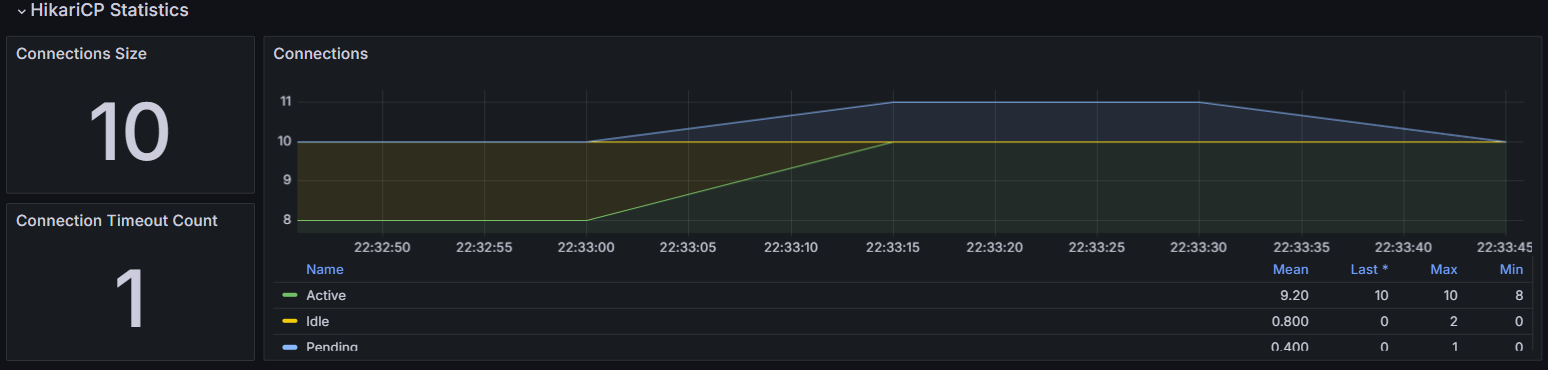
Task: Click the y-axis label 9
Action: point(287,181)
